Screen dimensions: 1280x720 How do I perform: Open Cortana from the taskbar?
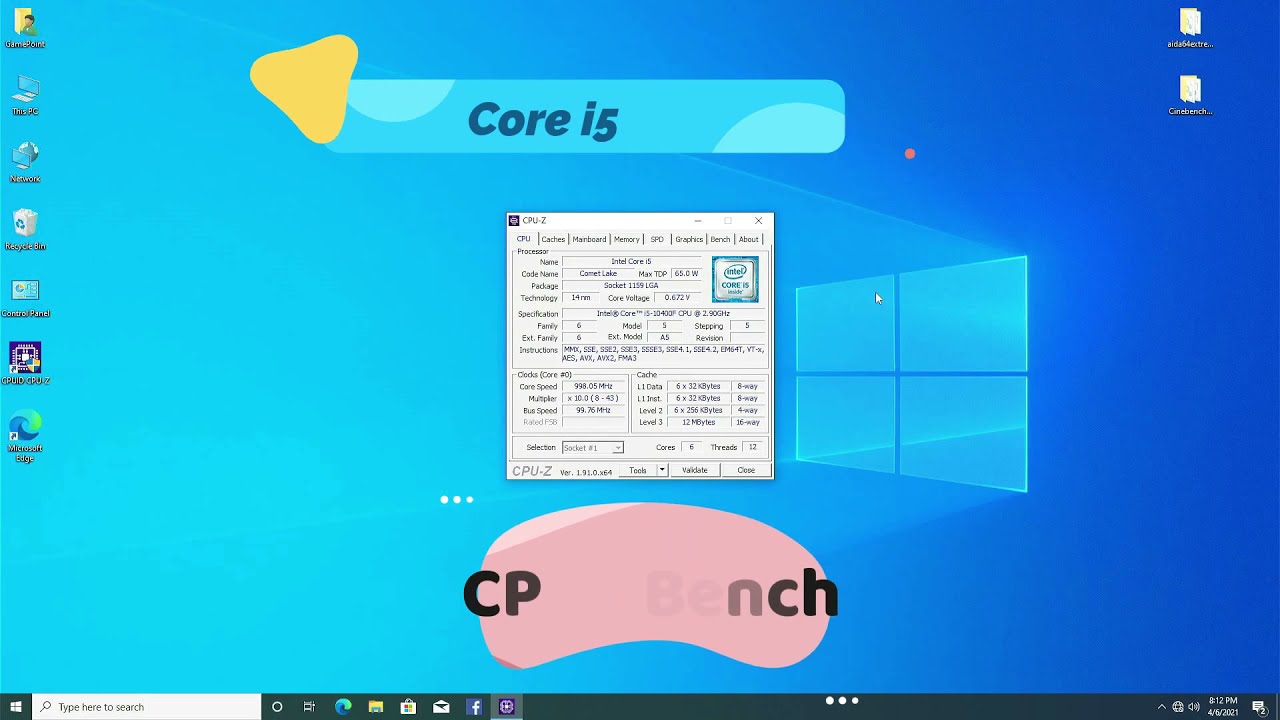pyautogui.click(x=277, y=707)
